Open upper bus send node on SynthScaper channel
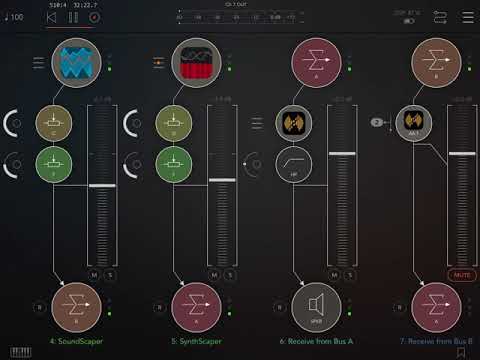The height and width of the screenshot is (360, 480). coord(174,123)
